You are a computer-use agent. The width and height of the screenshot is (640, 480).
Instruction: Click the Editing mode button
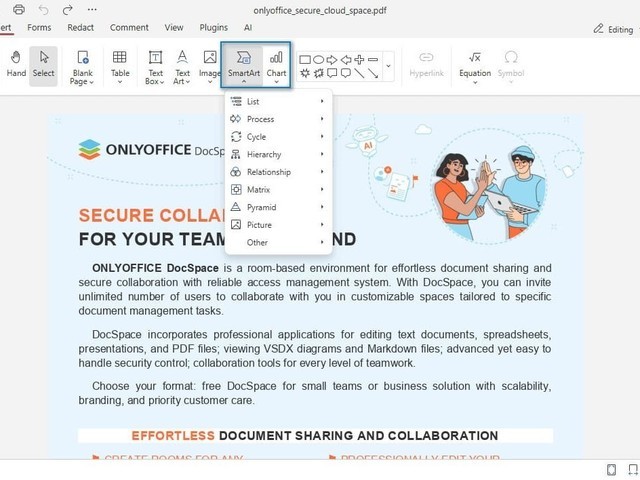point(612,29)
